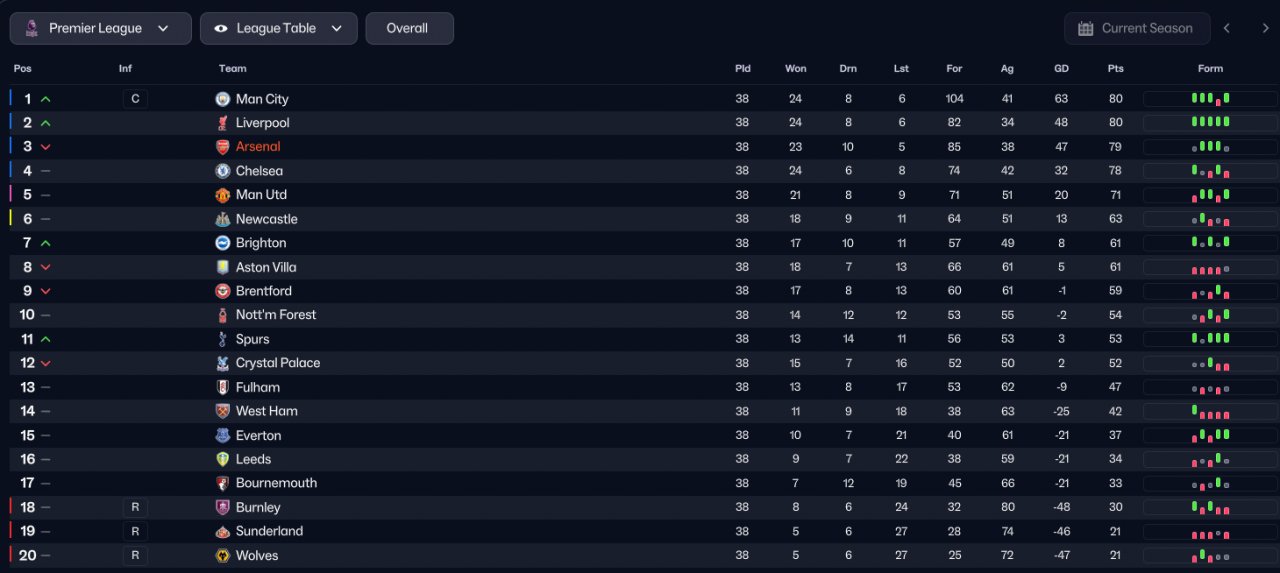The image size is (1280, 573).
Task: Open the Newcastle team link
Action: pos(266,219)
